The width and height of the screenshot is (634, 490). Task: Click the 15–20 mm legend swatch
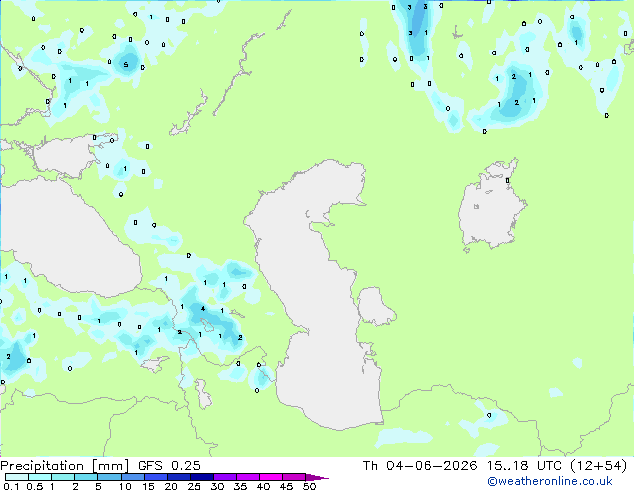(x=155, y=477)
